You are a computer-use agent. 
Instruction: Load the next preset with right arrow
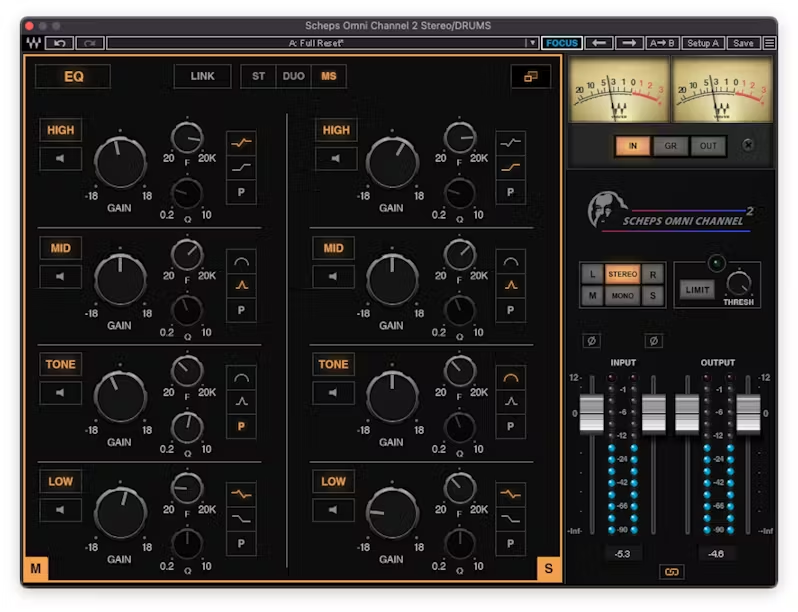click(629, 43)
